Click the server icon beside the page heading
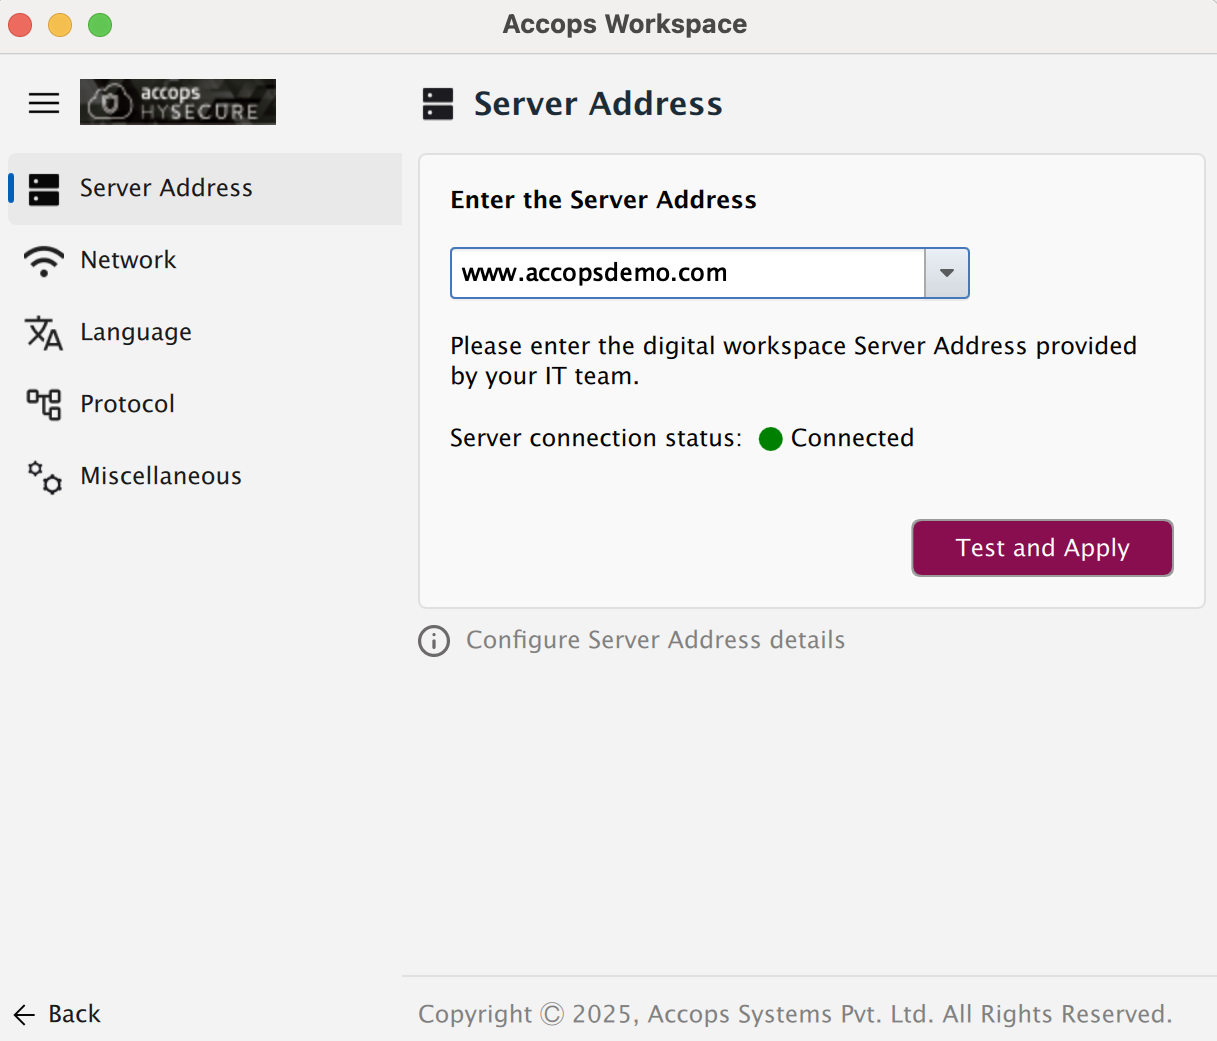This screenshot has width=1217, height=1041. pos(438,104)
